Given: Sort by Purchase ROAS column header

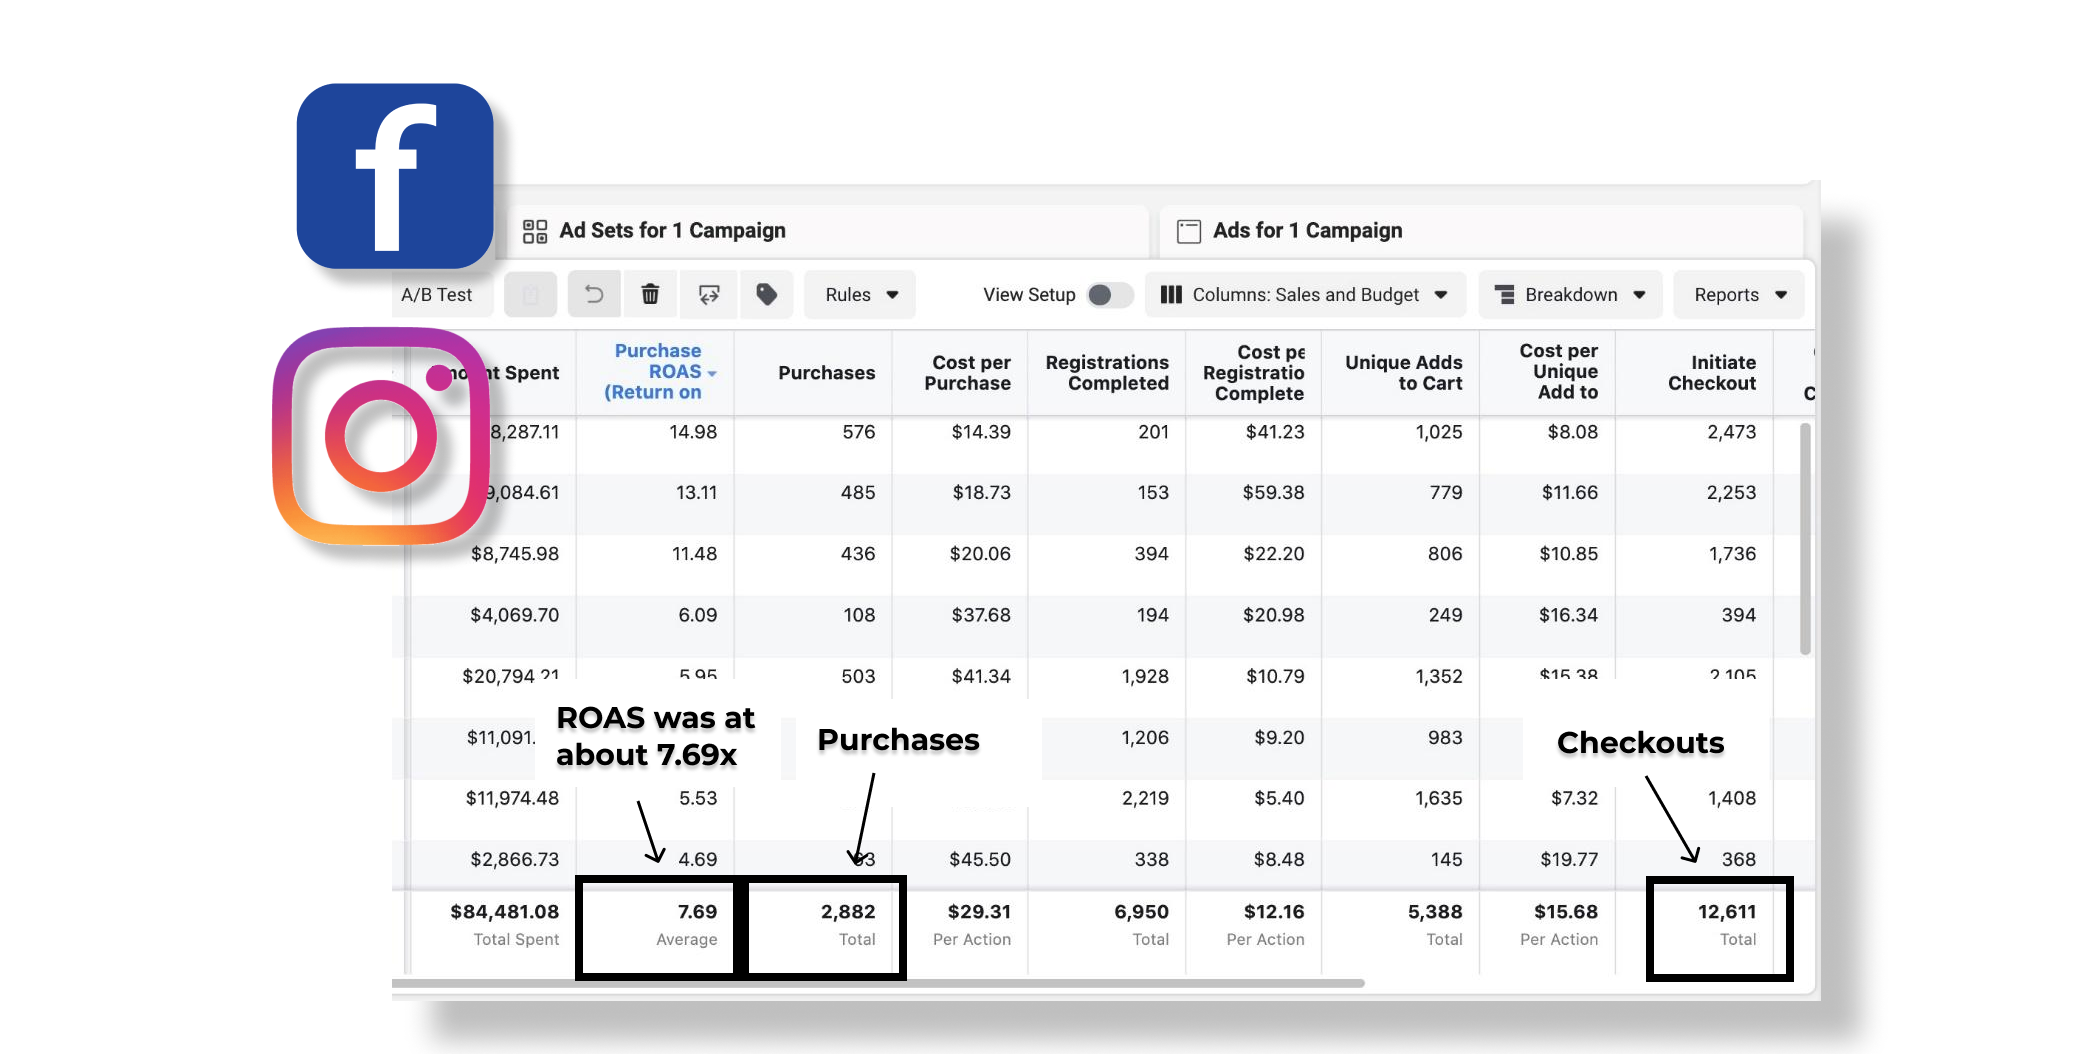Looking at the screenshot, I should tap(655, 372).
